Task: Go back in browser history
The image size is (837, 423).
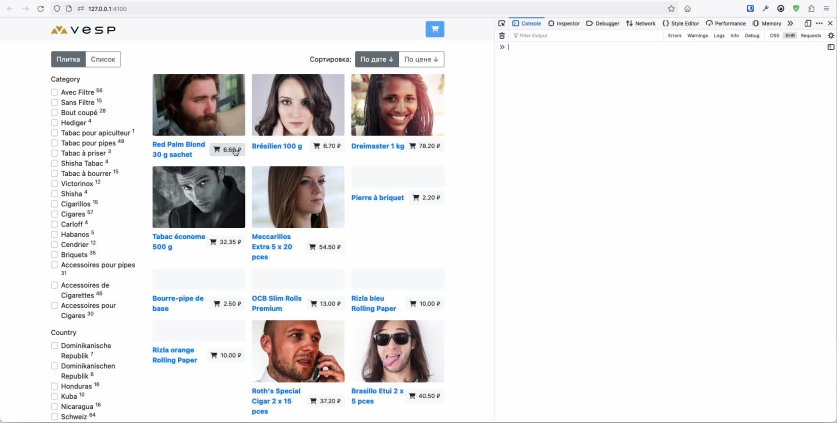Action: click(10, 9)
